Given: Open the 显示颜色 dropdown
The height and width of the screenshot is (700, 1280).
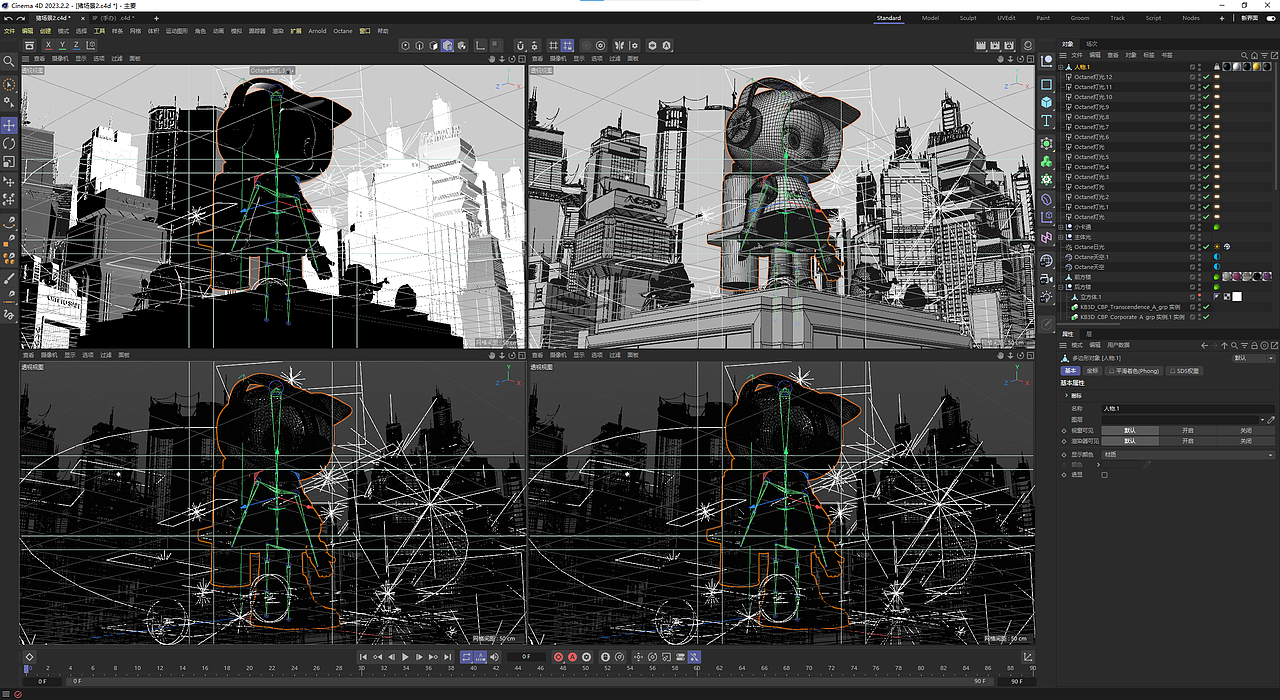Looking at the screenshot, I should coord(1189,454).
